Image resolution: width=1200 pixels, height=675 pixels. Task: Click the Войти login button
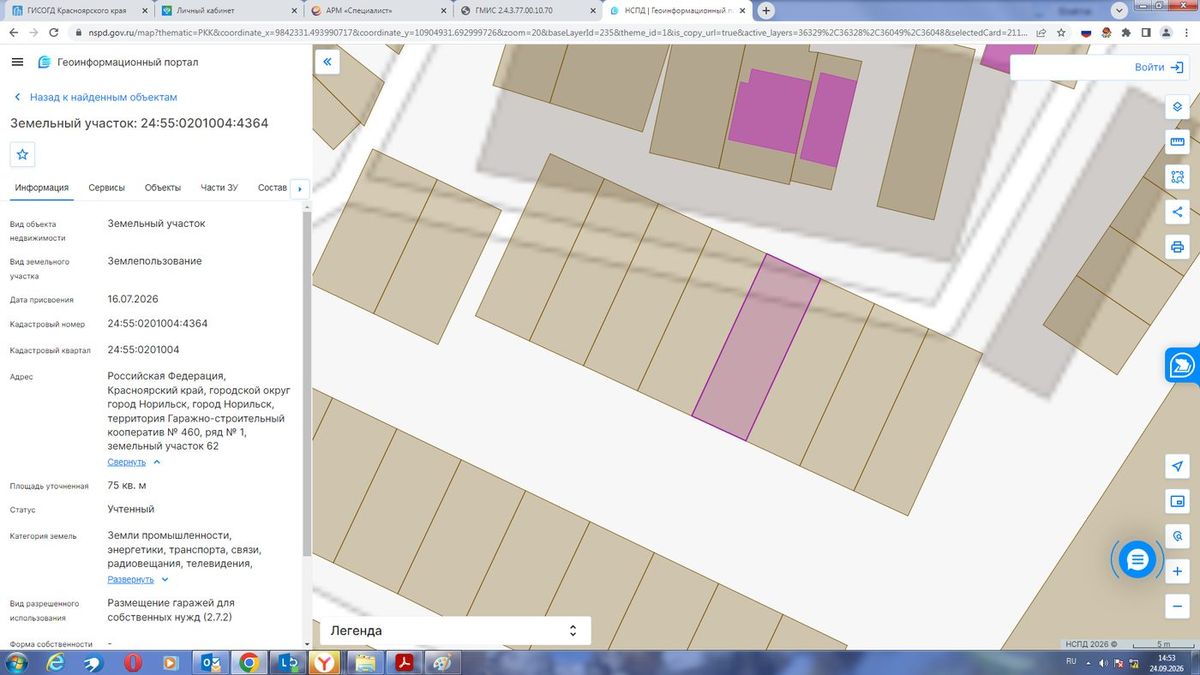[x=1159, y=67]
